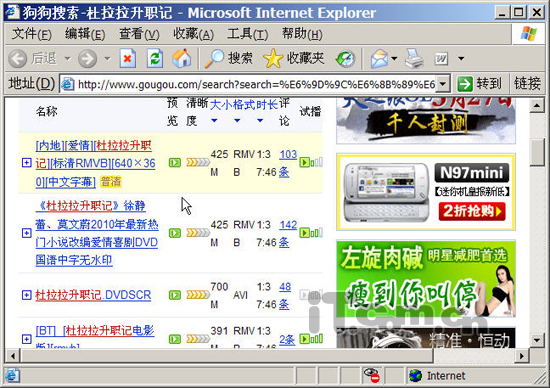Open the History toolbar icon

pos(346,59)
